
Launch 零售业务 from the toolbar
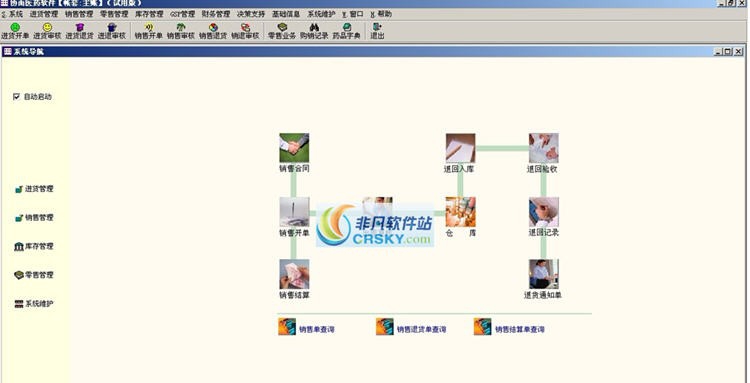pyautogui.click(x=282, y=31)
